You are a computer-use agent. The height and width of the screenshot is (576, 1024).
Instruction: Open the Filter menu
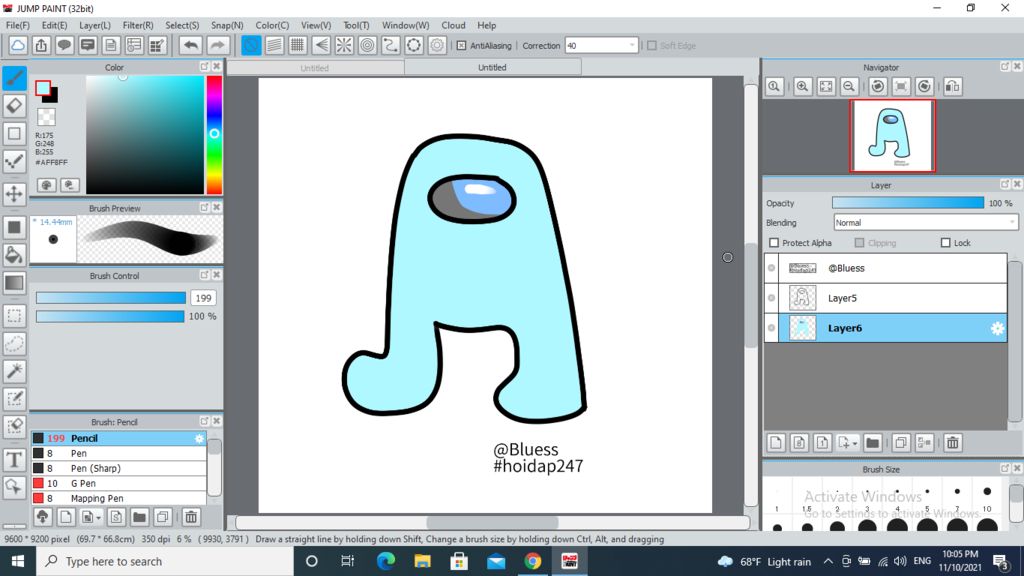point(138,25)
